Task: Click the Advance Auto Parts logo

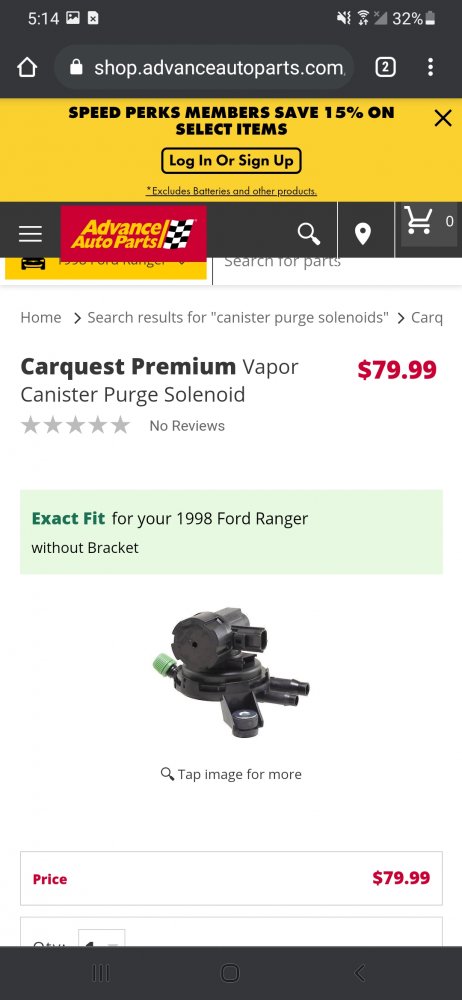Action: coord(133,233)
